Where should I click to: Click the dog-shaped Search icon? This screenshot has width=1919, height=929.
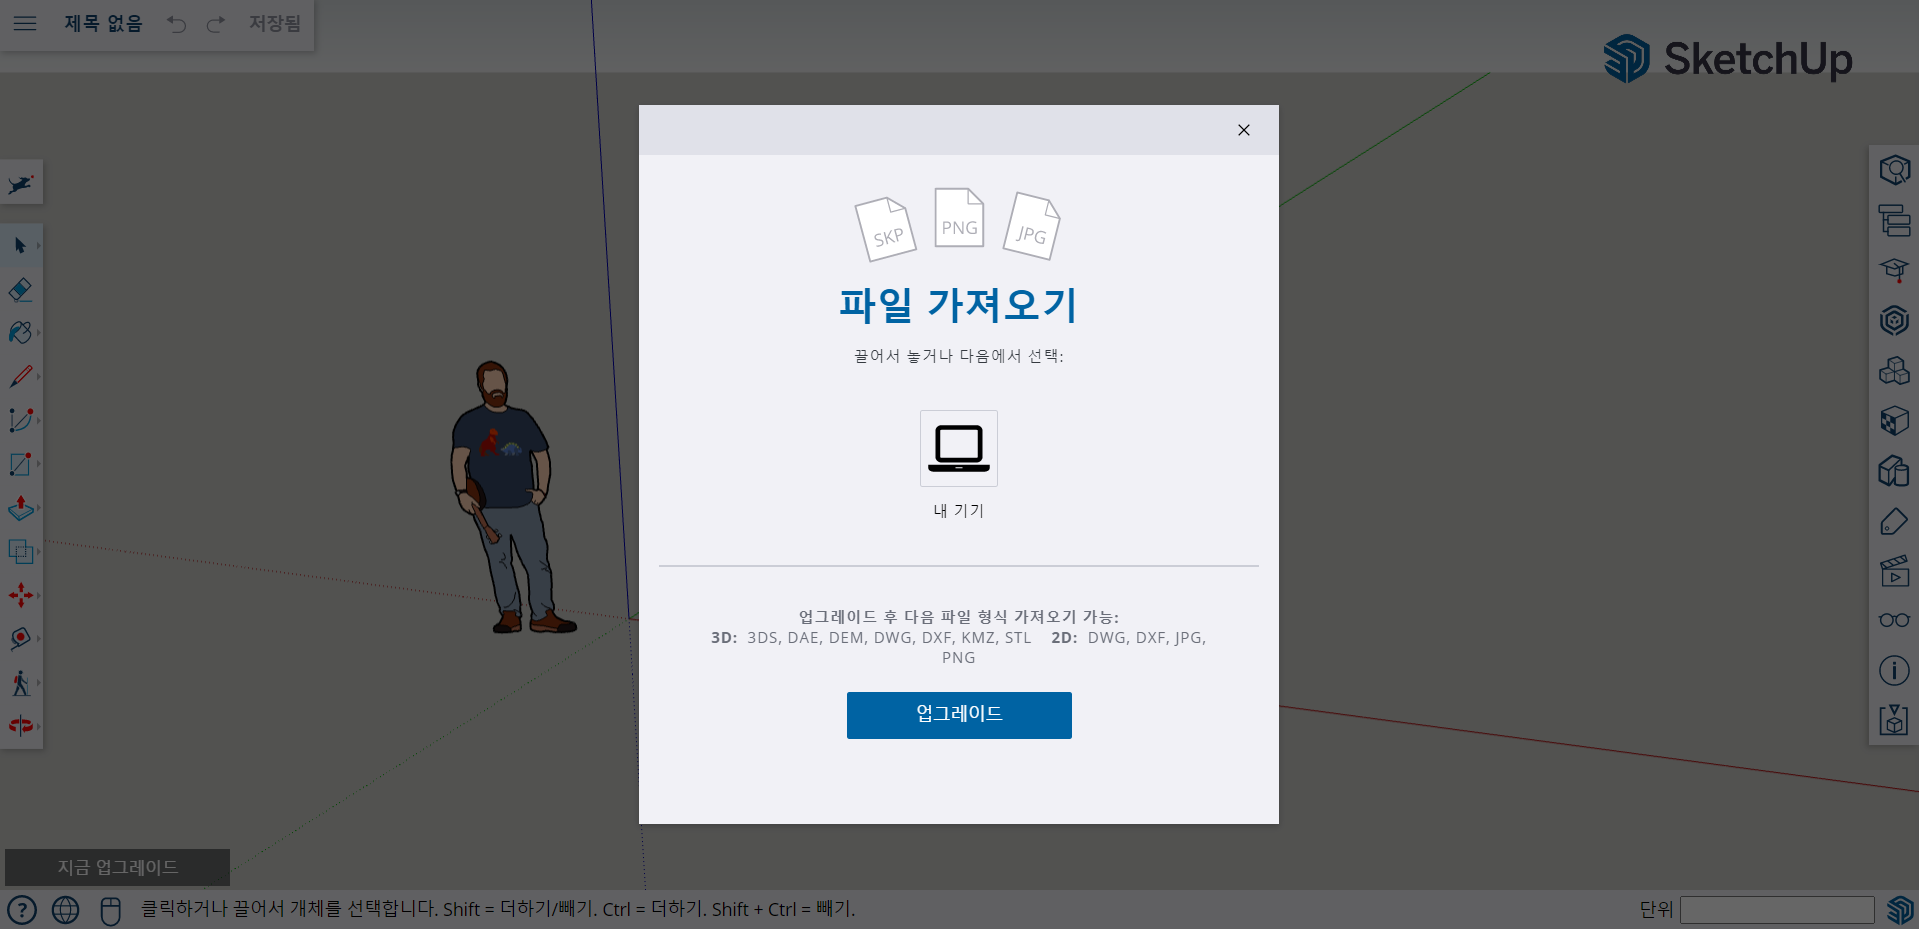tap(20, 184)
